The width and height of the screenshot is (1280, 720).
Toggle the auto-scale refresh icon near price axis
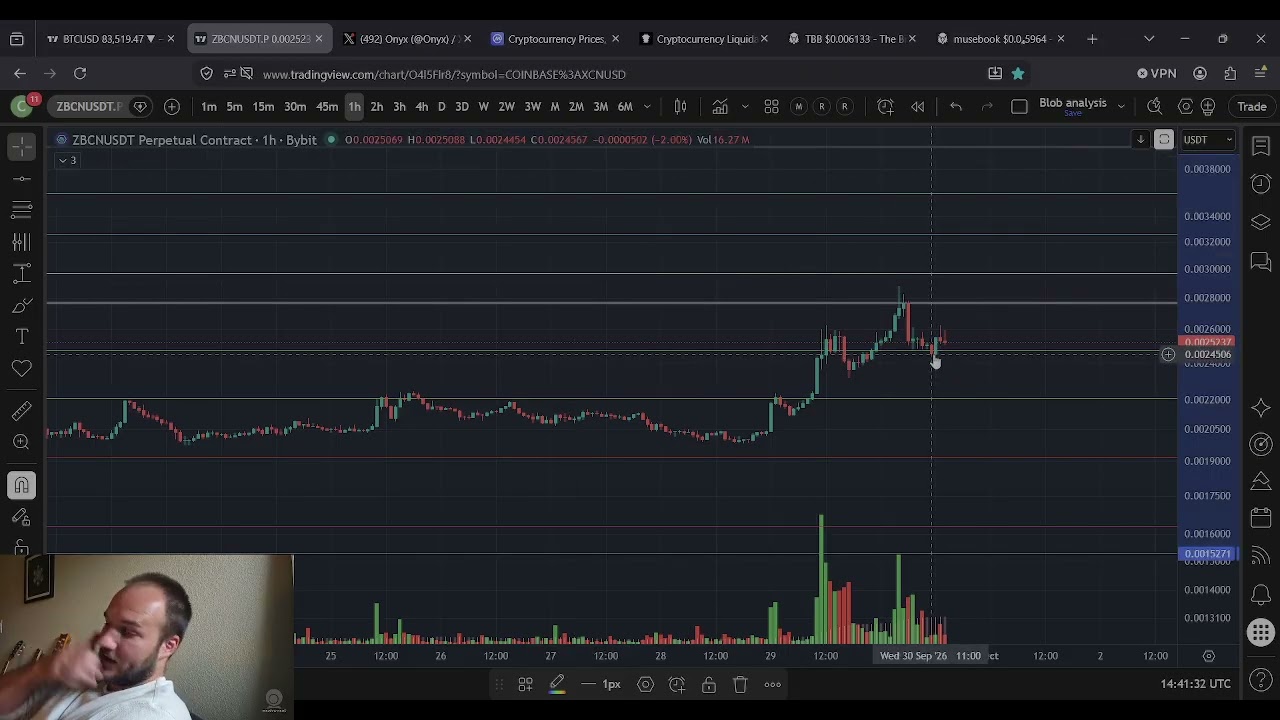pos(1163,140)
